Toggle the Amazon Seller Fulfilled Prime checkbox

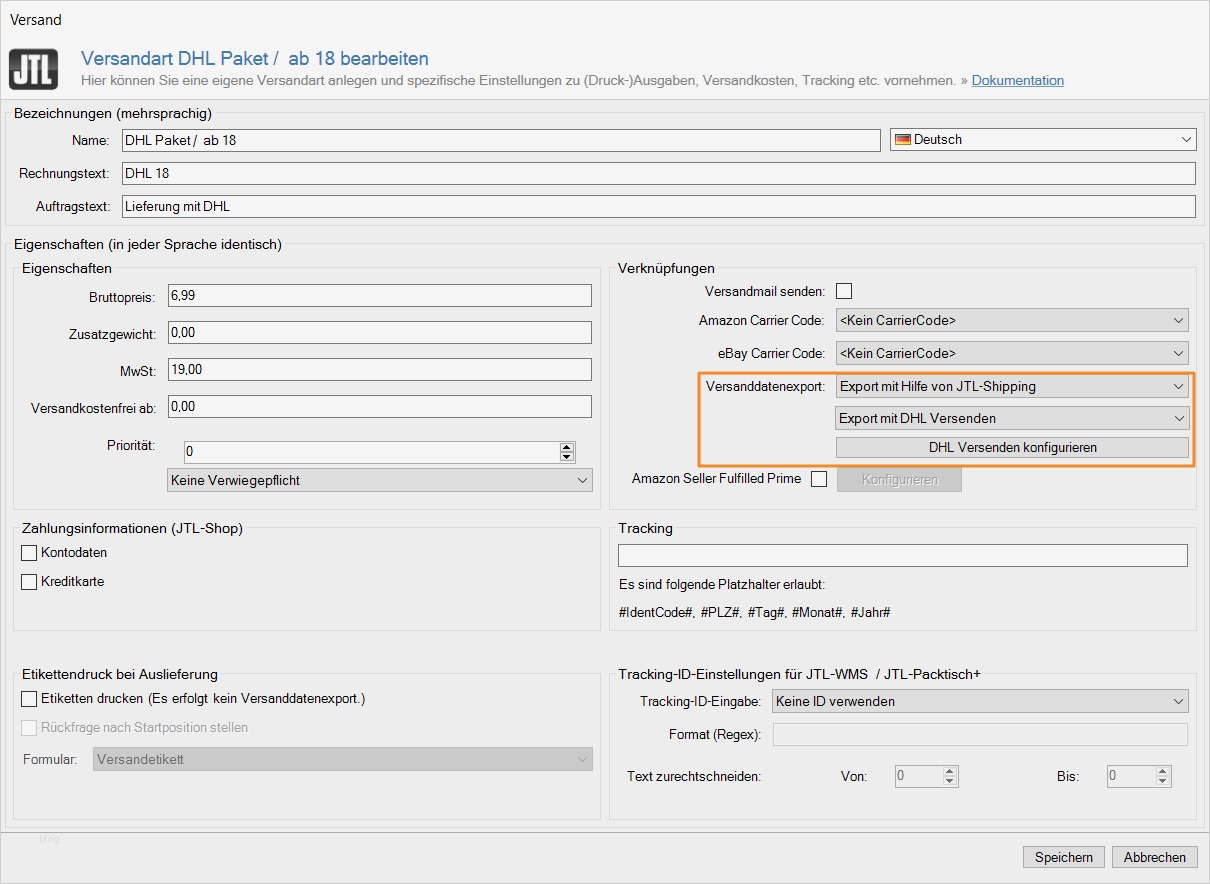819,479
